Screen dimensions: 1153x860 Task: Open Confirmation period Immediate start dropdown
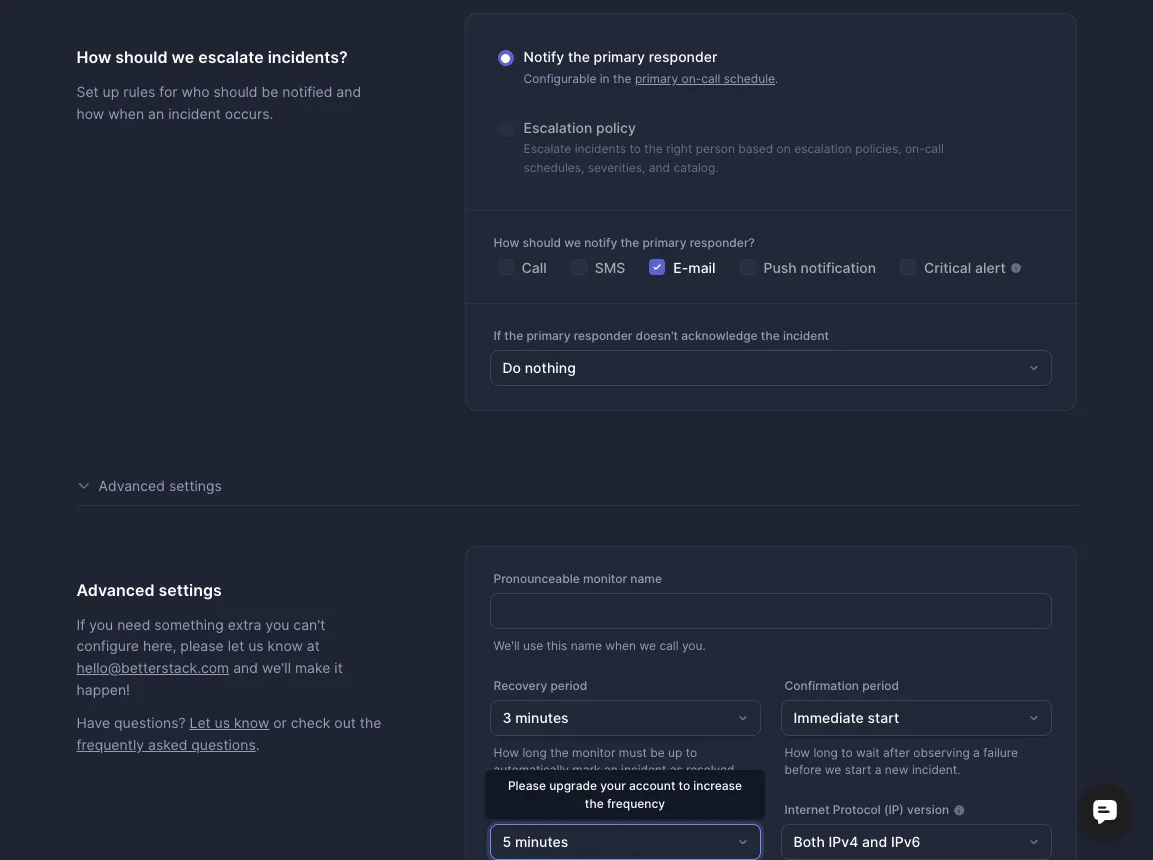(x=916, y=718)
